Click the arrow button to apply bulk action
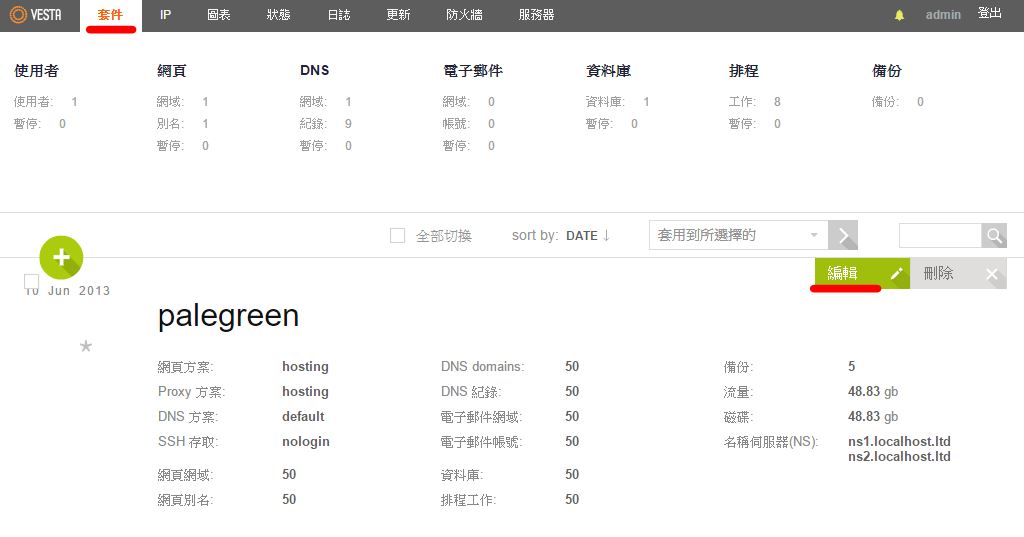Screen dimensions: 1024x537 coord(844,235)
